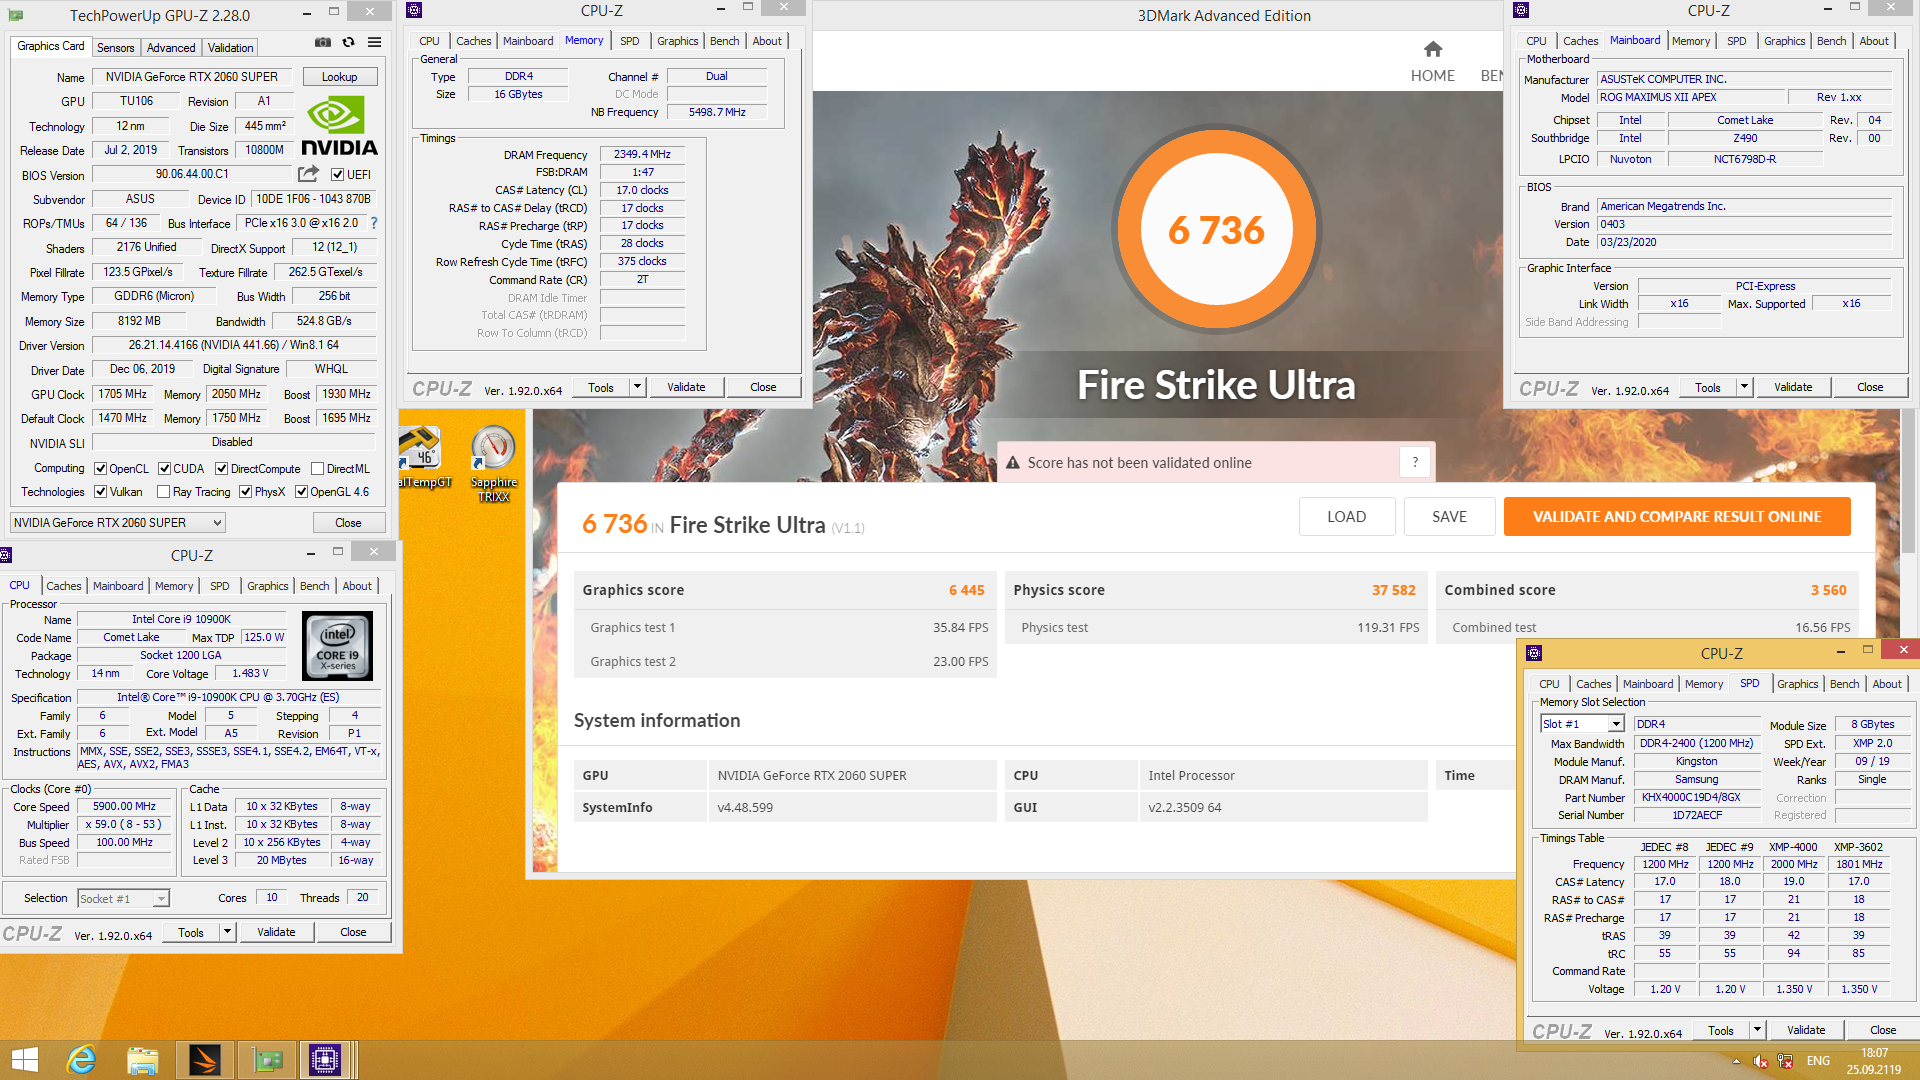
Task: Click the SAVE button in 3DMark
Action: 1449,517
